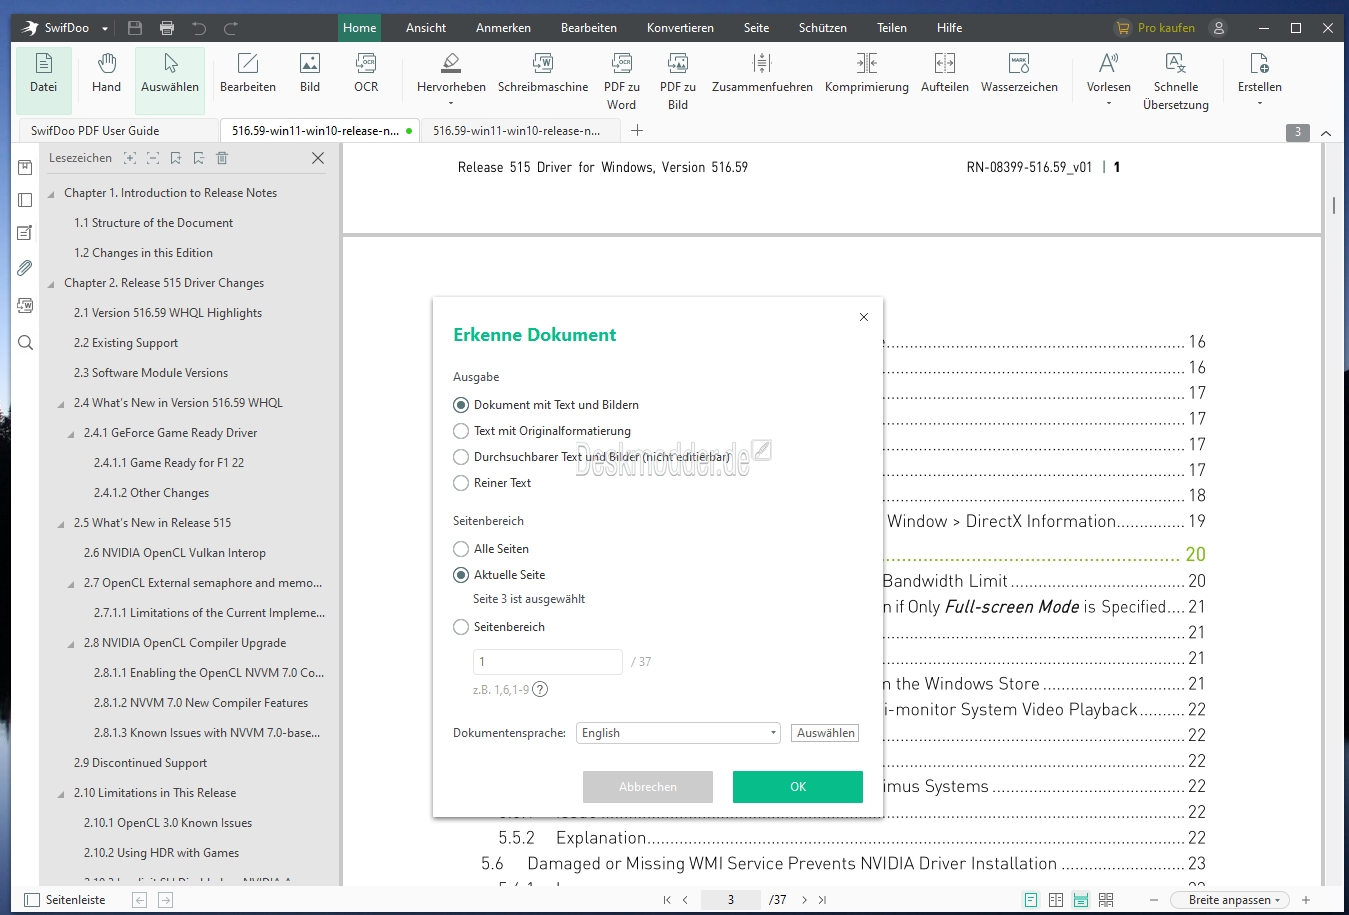Close the Erkenne Dokument dialog
Image resolution: width=1349 pixels, height=915 pixels.
tap(864, 317)
